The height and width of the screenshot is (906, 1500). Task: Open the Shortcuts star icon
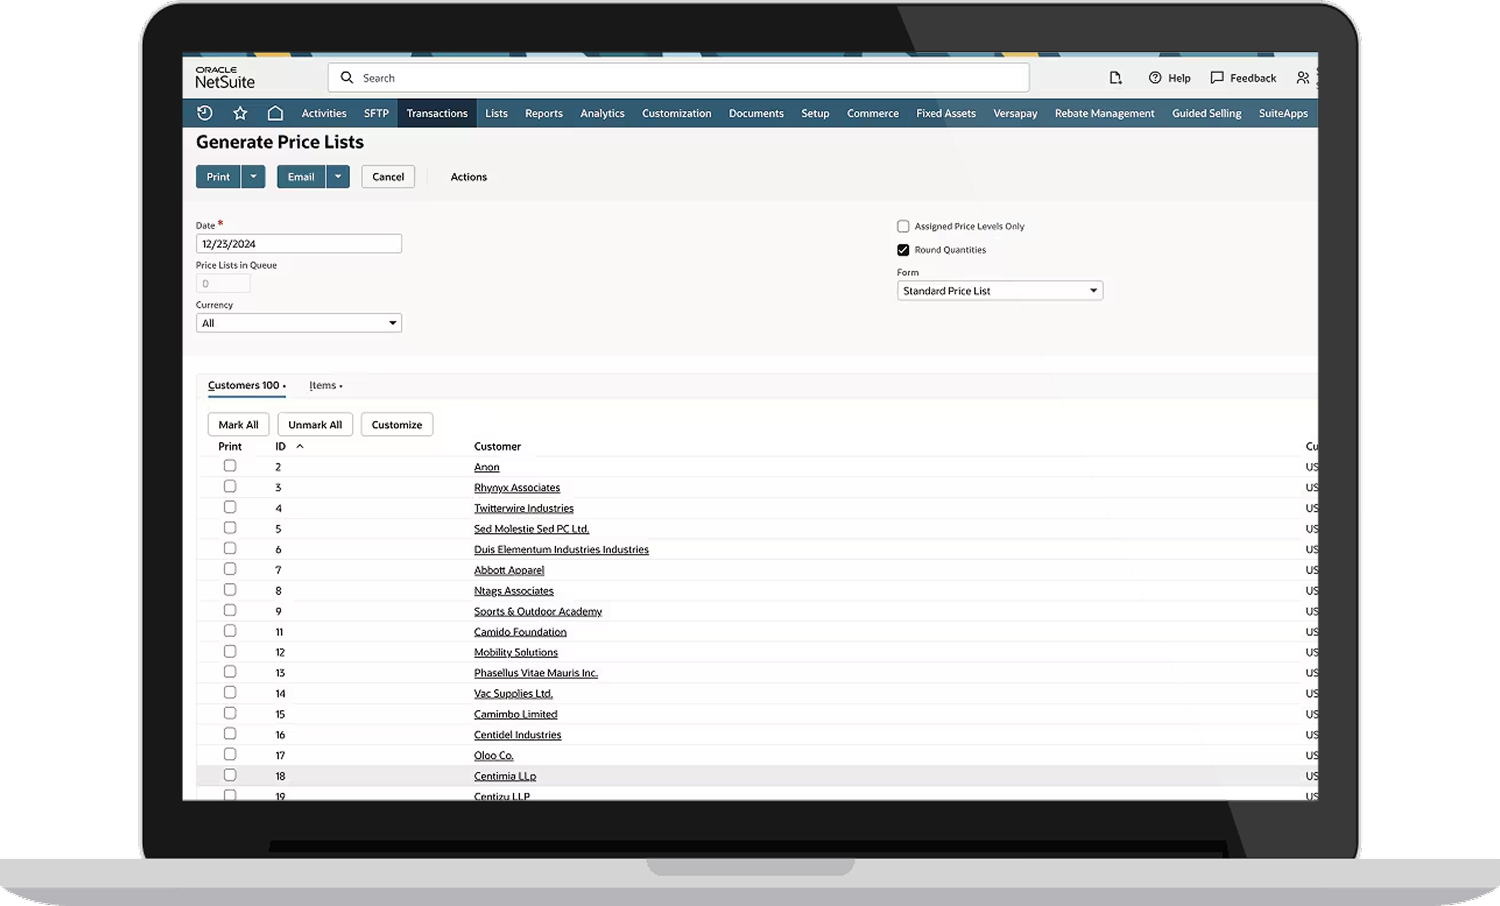click(x=240, y=113)
